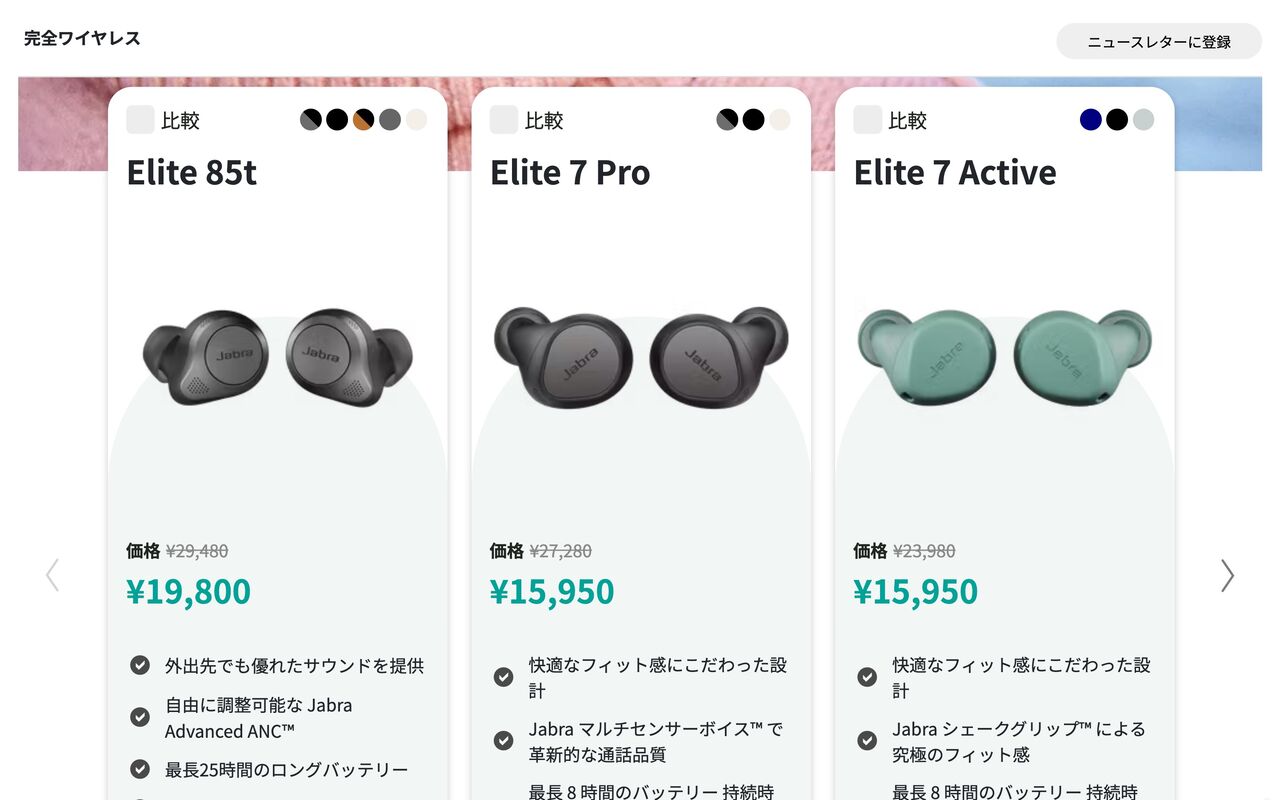The width and height of the screenshot is (1280, 800).
Task: Click ニュースレターに登録 button
Action: [1159, 41]
